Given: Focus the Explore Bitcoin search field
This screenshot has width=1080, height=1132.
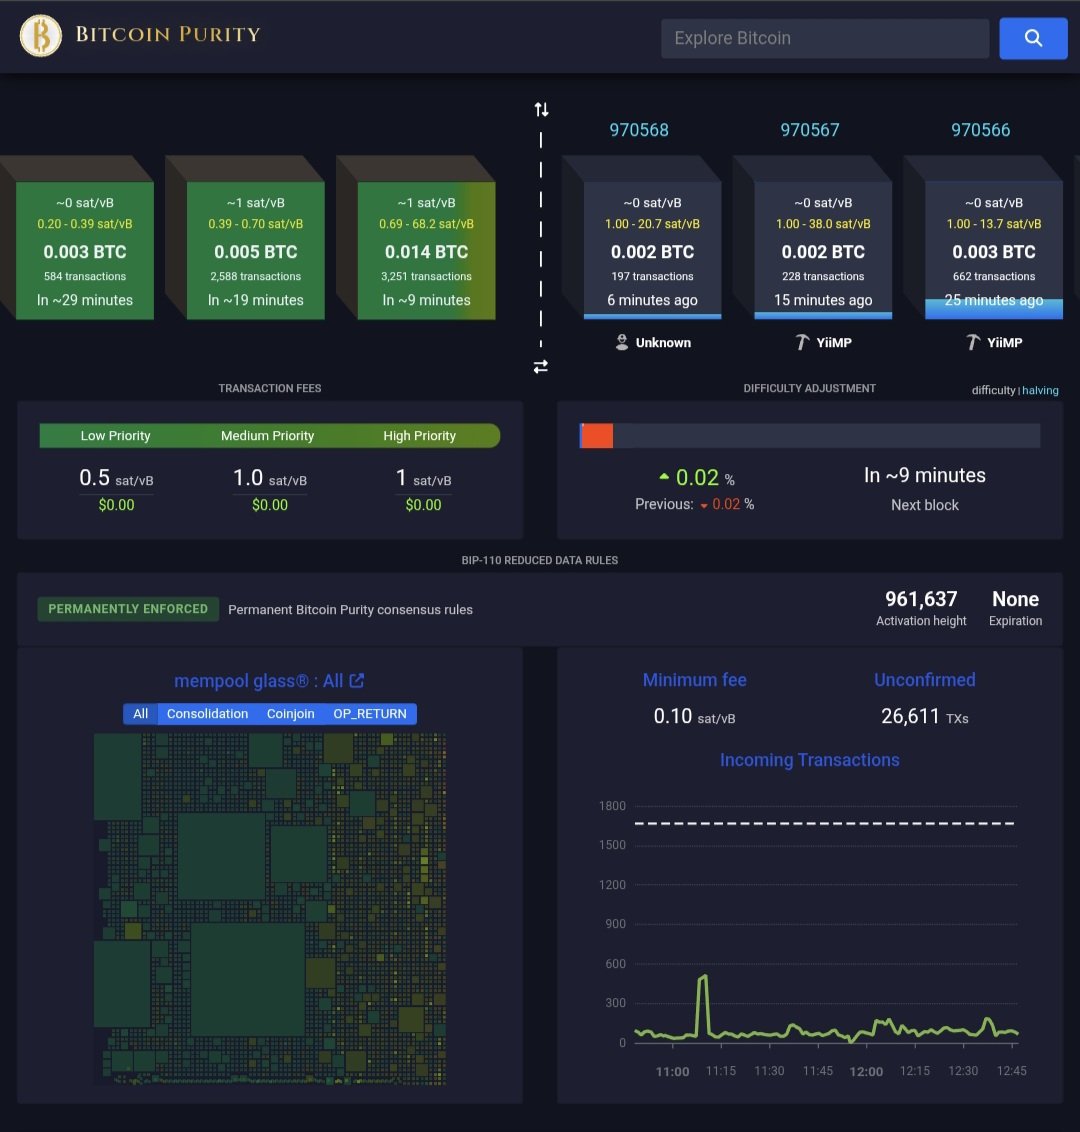Looking at the screenshot, I should pos(825,38).
